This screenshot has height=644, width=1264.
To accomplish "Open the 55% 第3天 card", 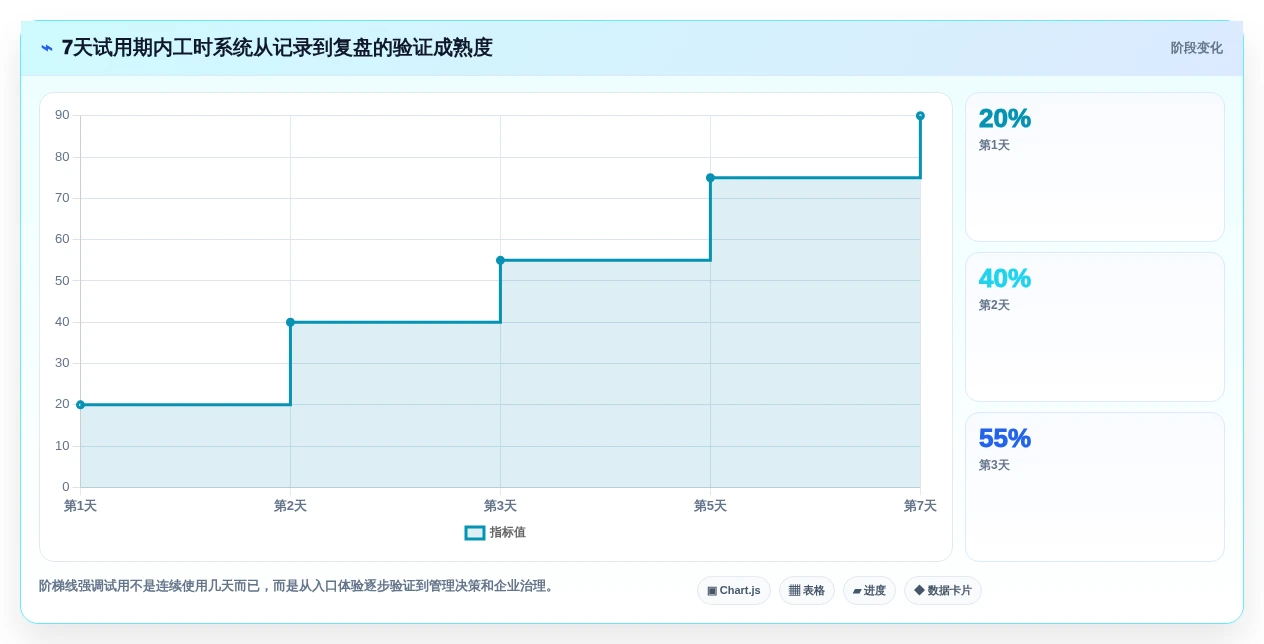I will tap(1094, 487).
